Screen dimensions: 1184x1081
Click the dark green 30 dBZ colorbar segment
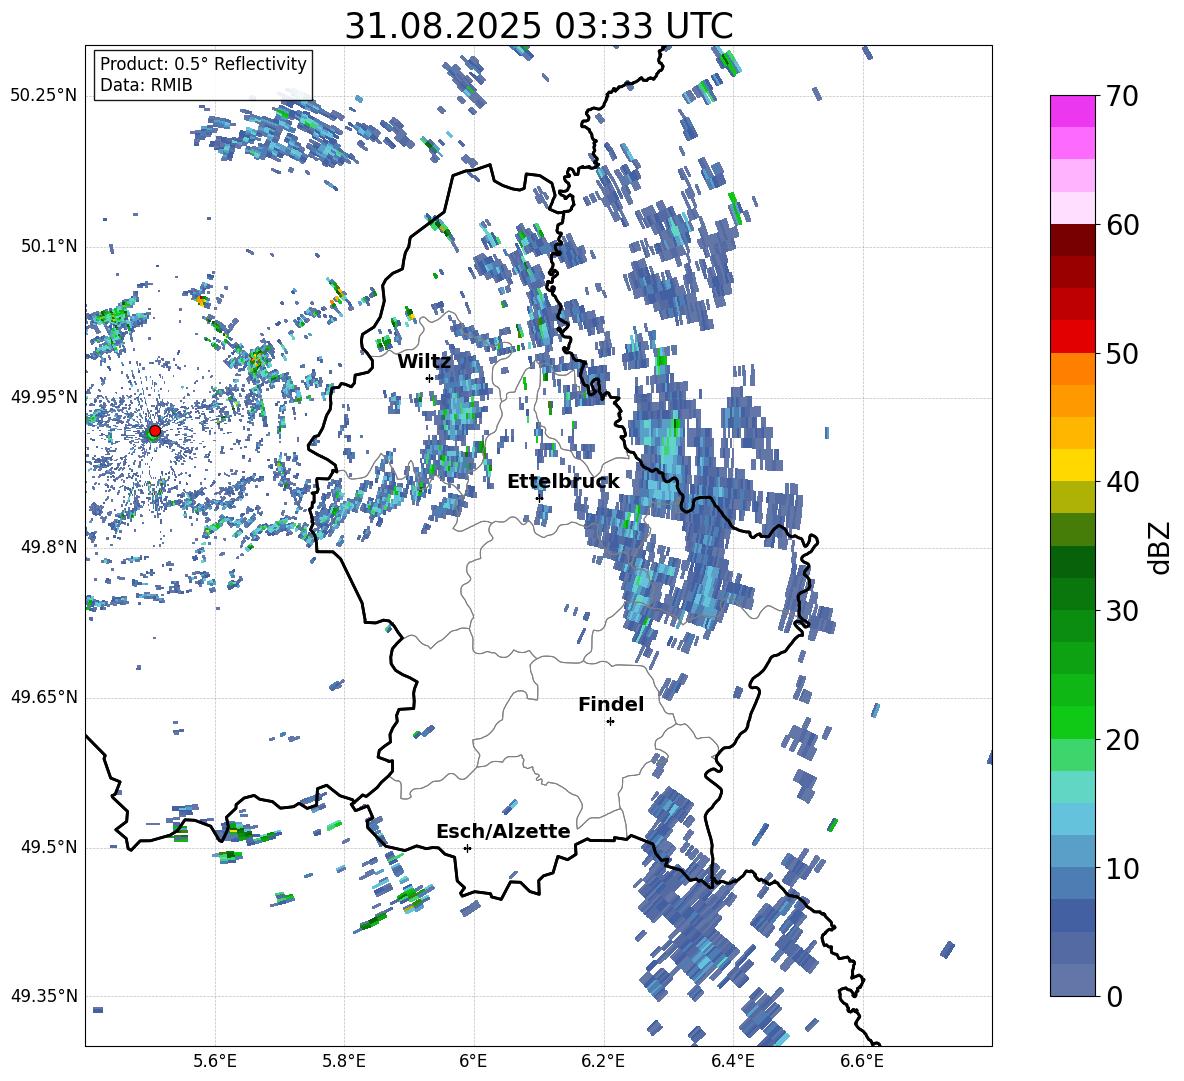[x=1072, y=594]
